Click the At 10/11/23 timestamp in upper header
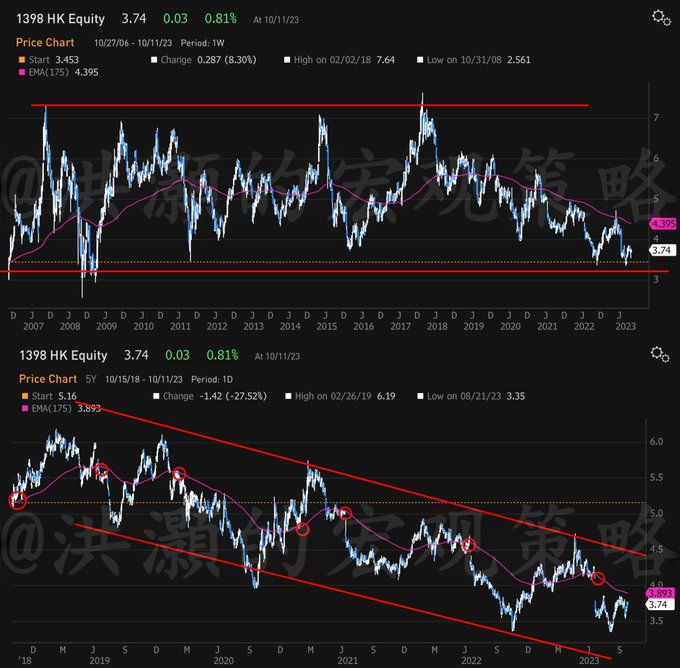Image resolution: width=680 pixels, height=668 pixels. click(x=276, y=20)
